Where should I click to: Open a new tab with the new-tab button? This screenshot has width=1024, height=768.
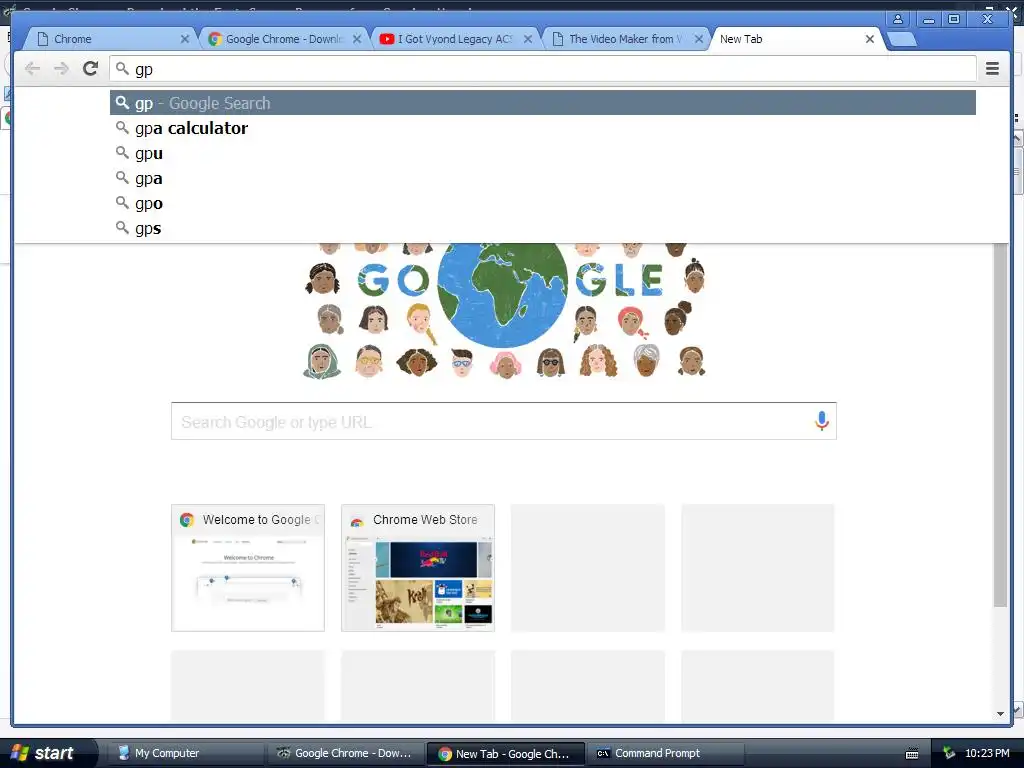point(903,40)
